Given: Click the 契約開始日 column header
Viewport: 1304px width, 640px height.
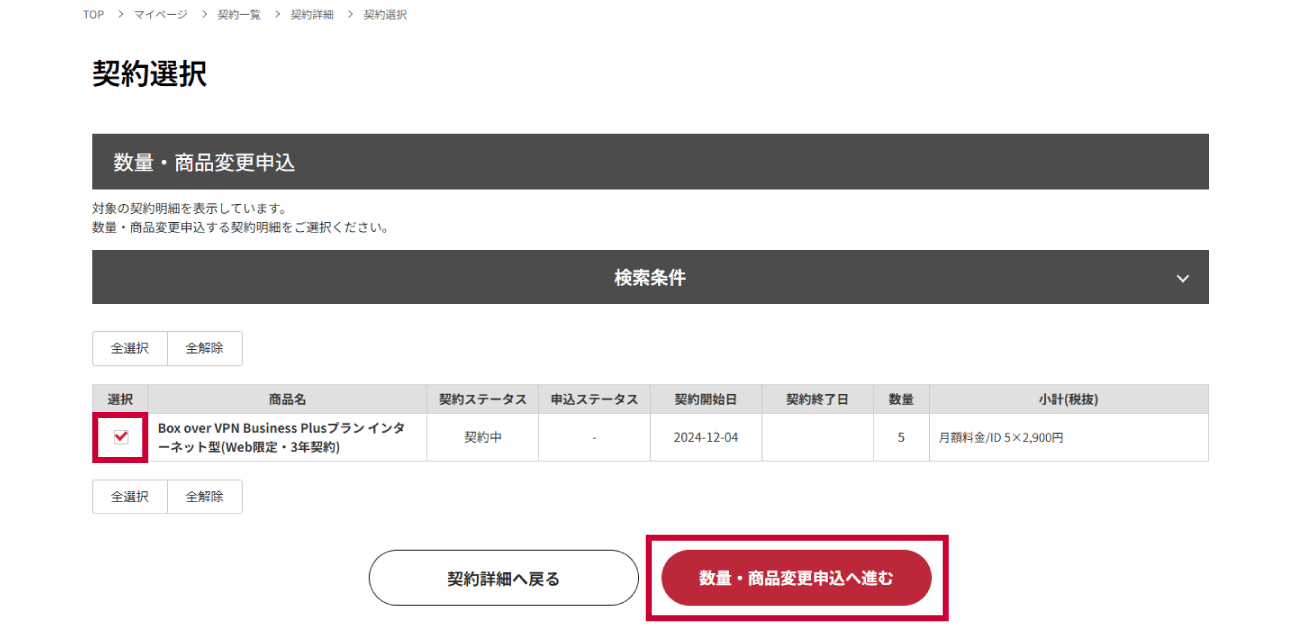Looking at the screenshot, I should coord(706,399).
